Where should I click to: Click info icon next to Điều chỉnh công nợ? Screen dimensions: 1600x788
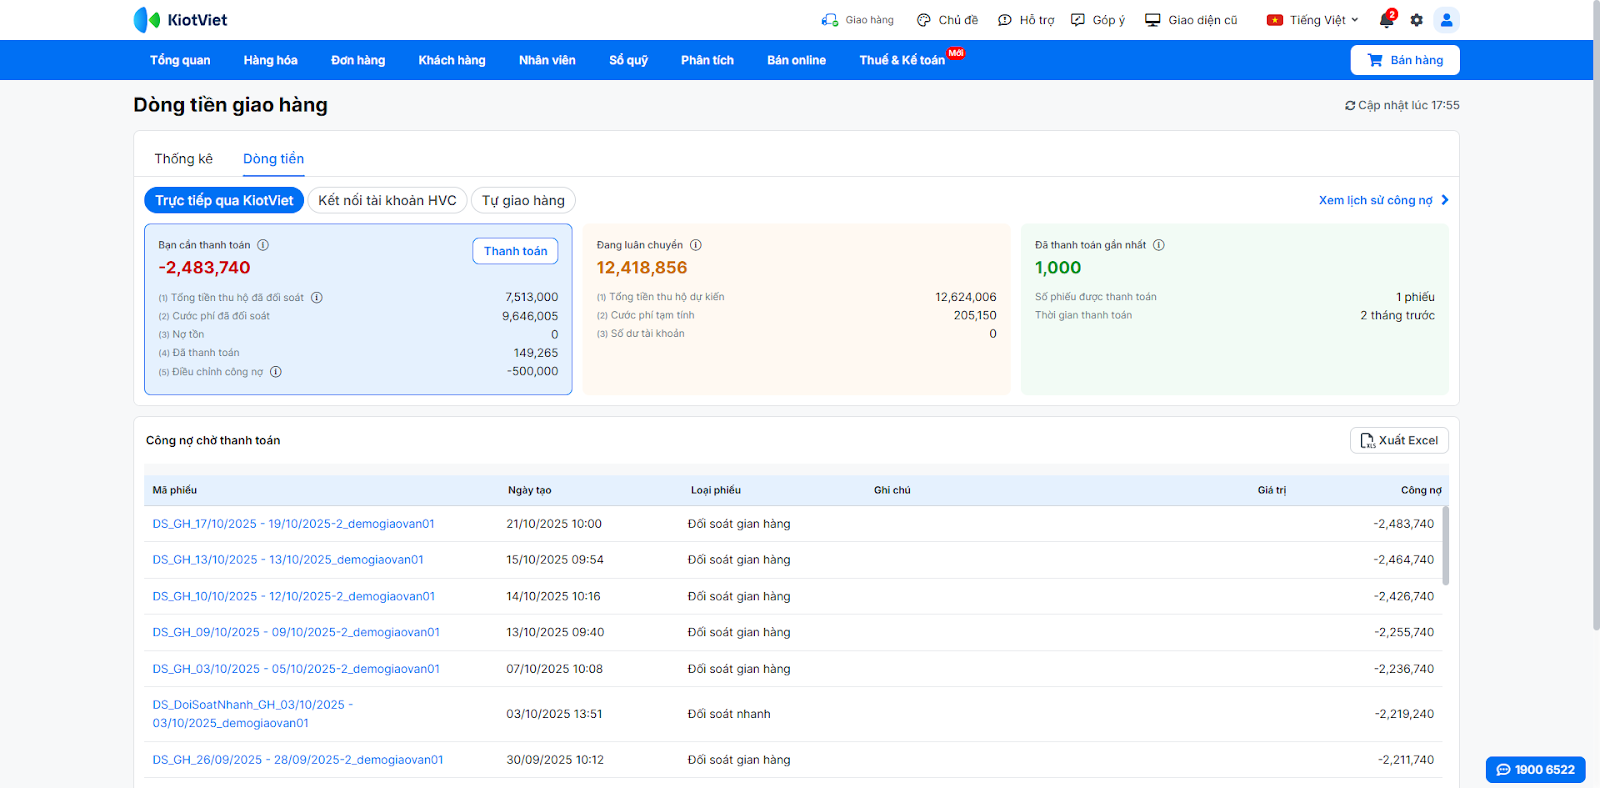click(276, 372)
